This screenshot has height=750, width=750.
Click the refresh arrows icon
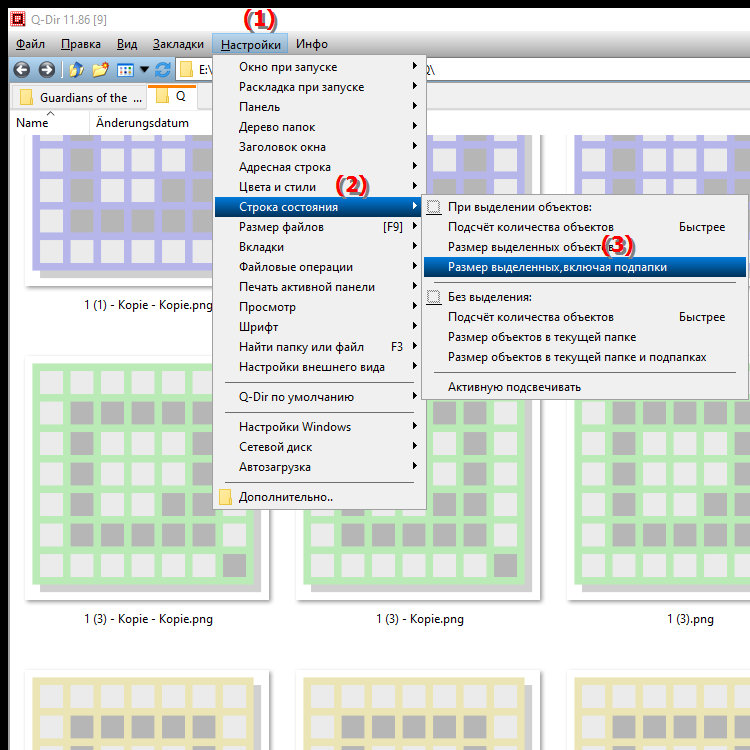click(163, 70)
